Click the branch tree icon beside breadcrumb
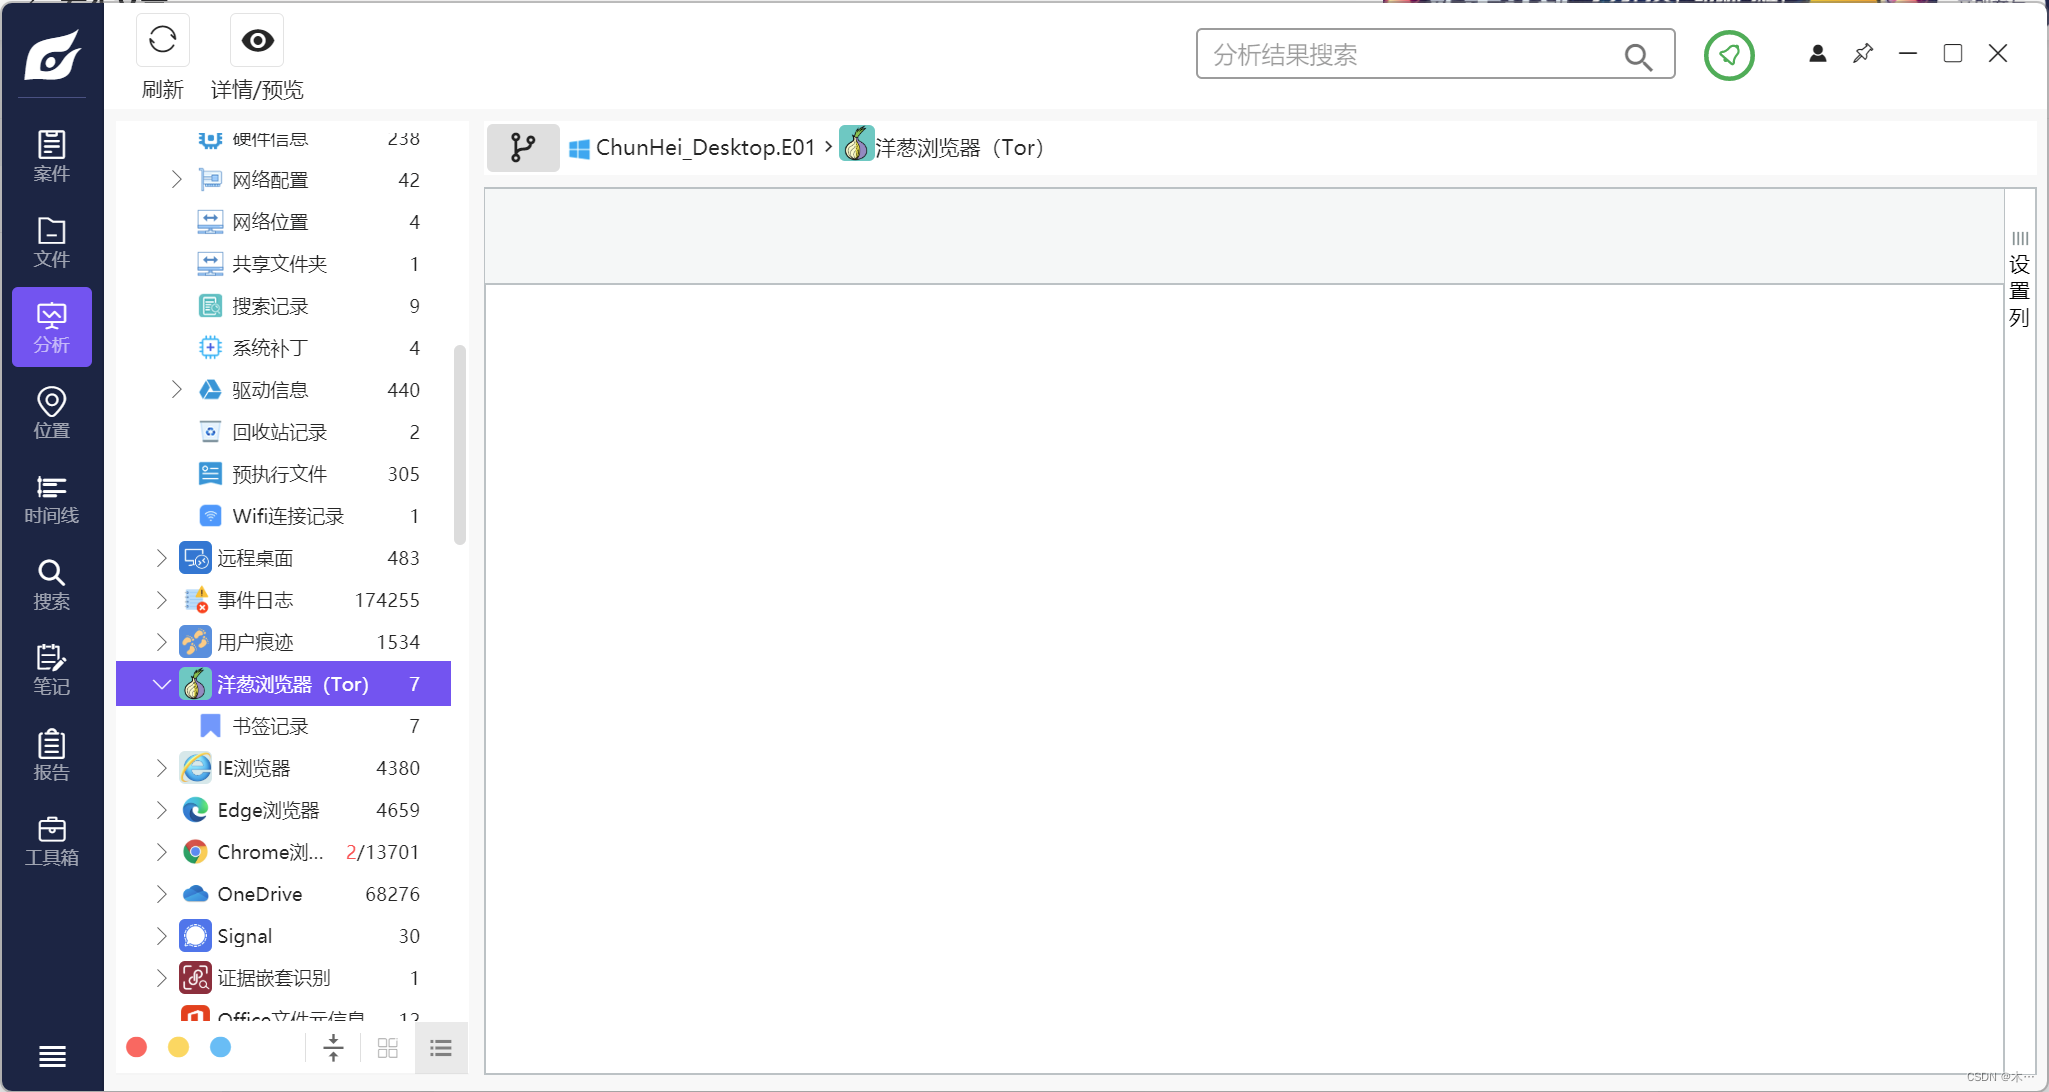 (x=523, y=148)
